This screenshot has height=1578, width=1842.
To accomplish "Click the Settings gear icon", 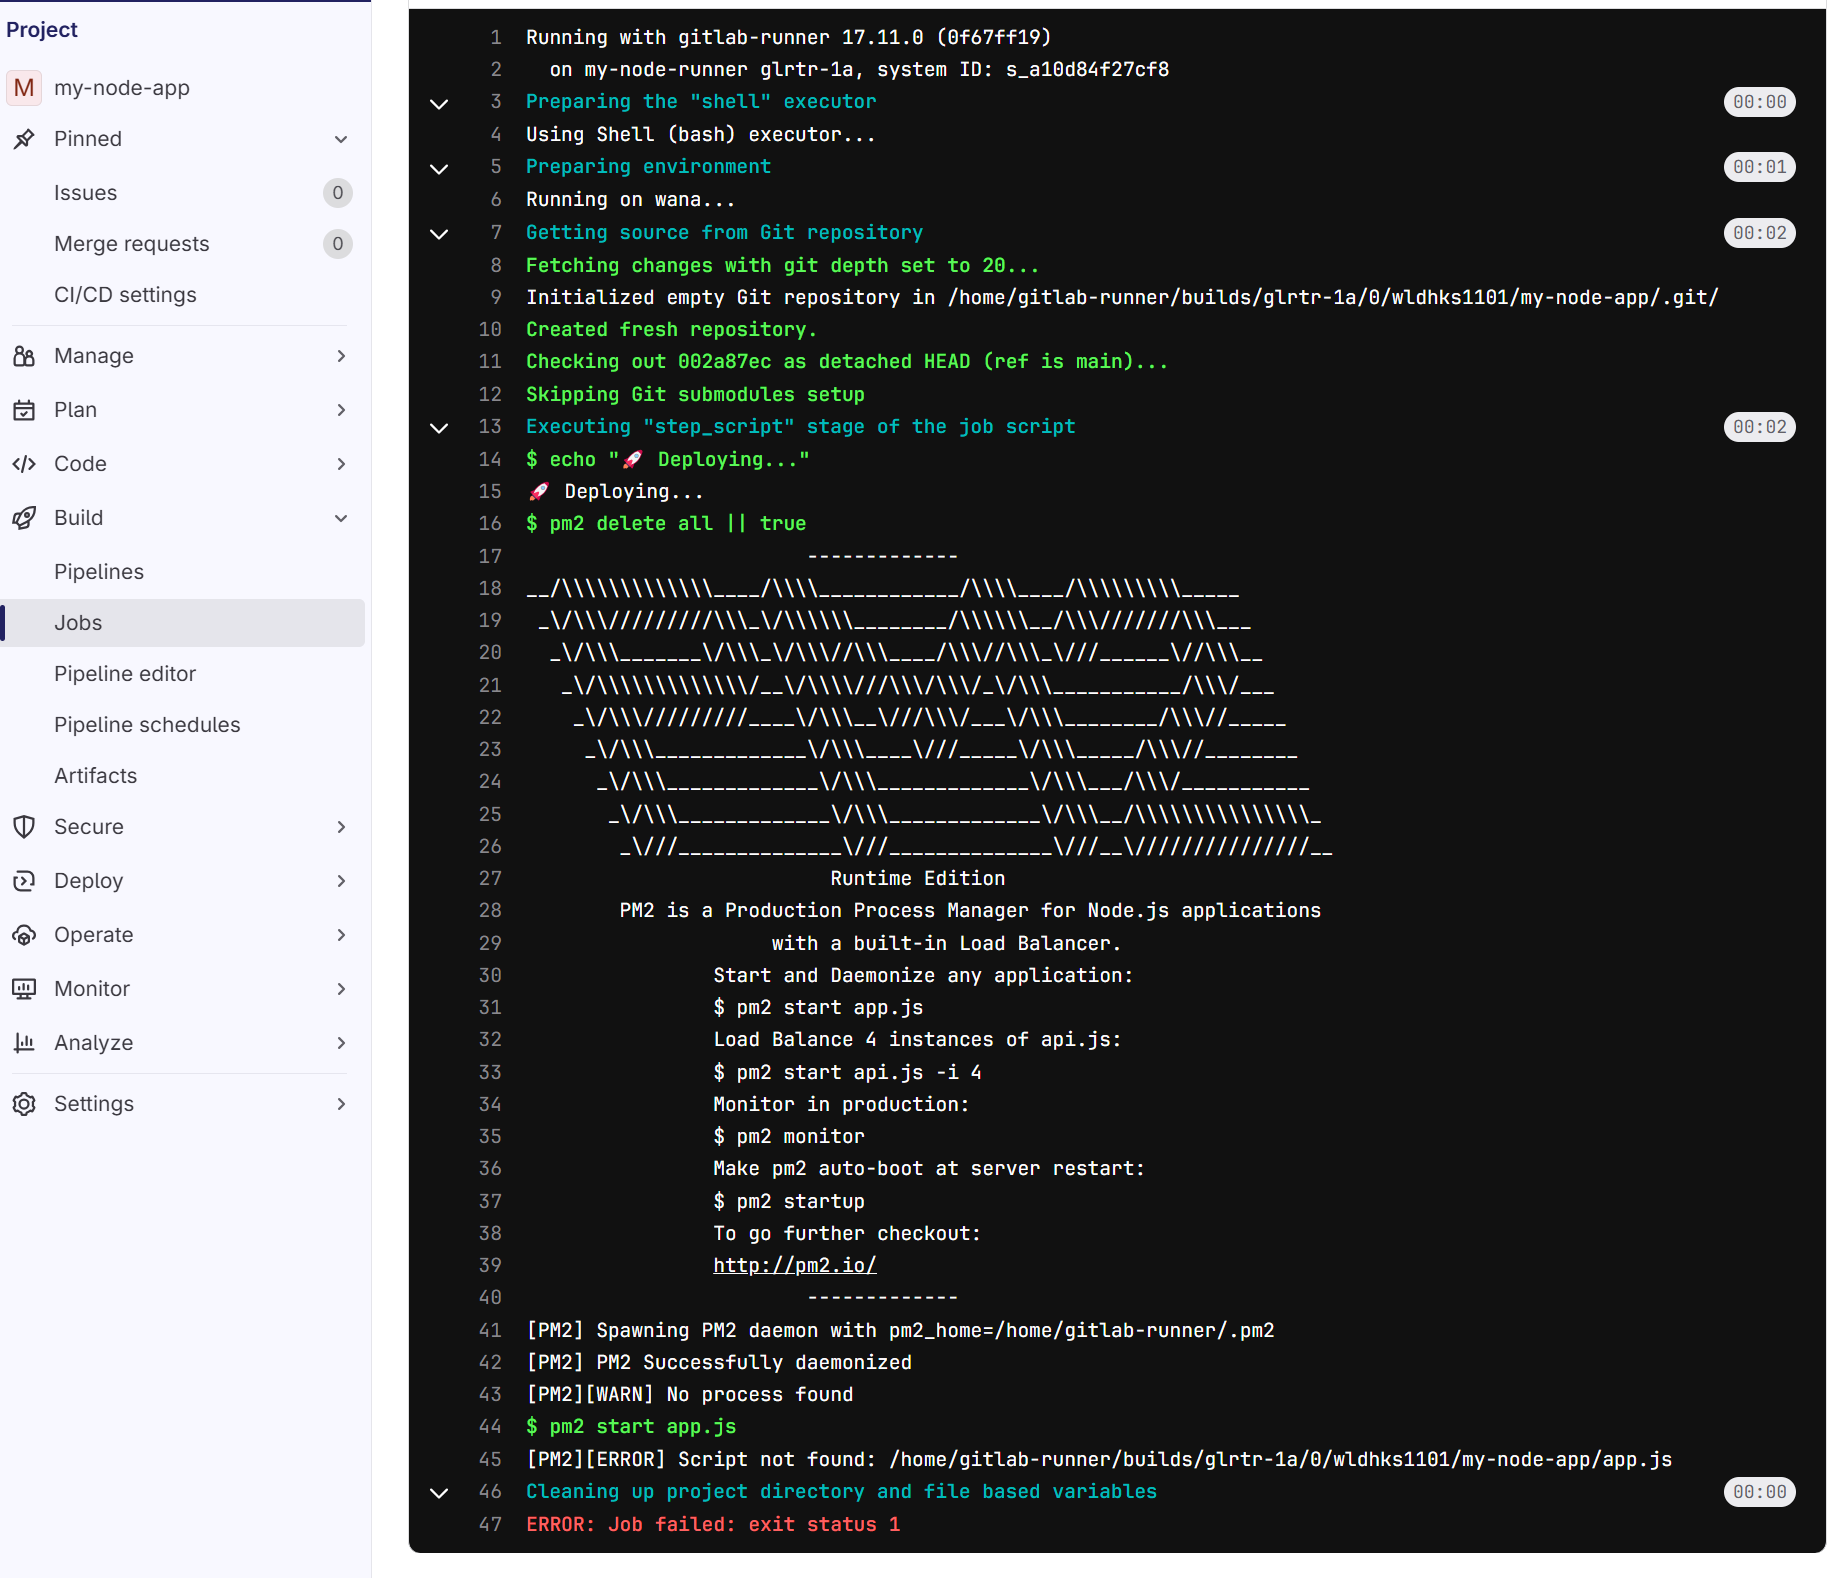I will coord(24,1104).
